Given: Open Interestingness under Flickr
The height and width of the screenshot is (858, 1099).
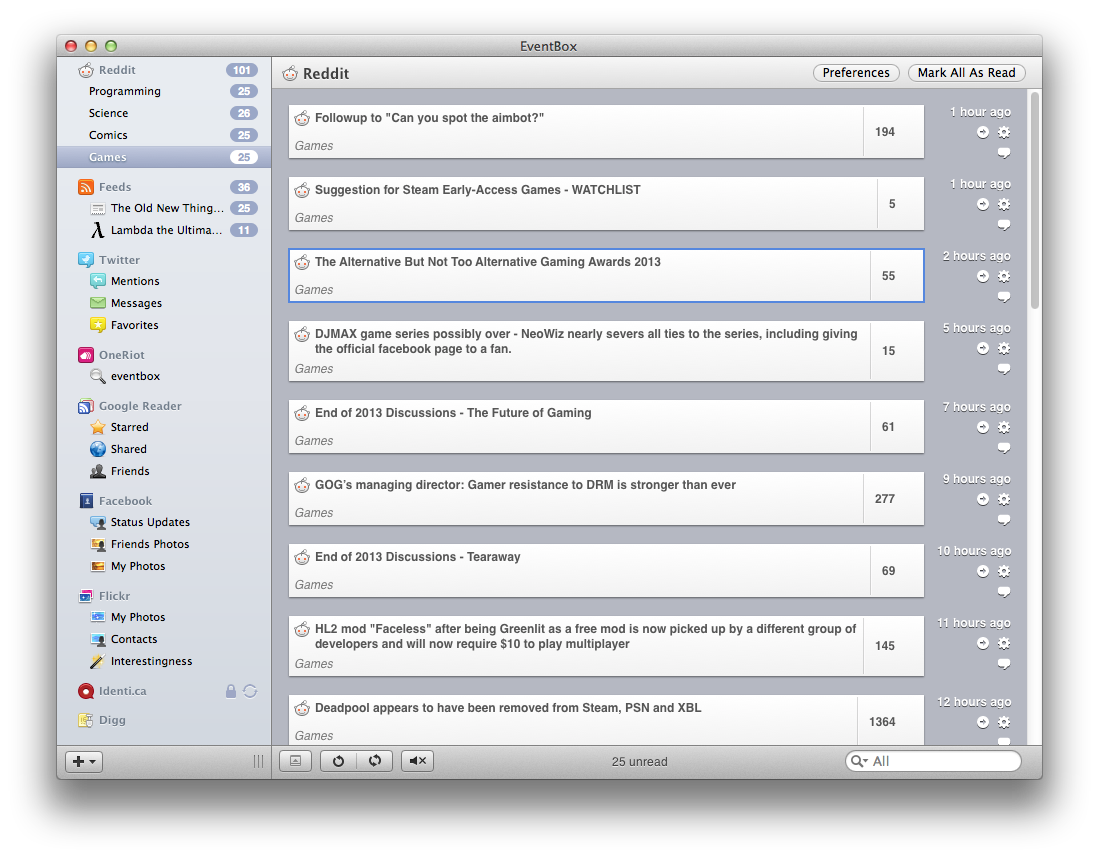Looking at the screenshot, I should tap(151, 661).
